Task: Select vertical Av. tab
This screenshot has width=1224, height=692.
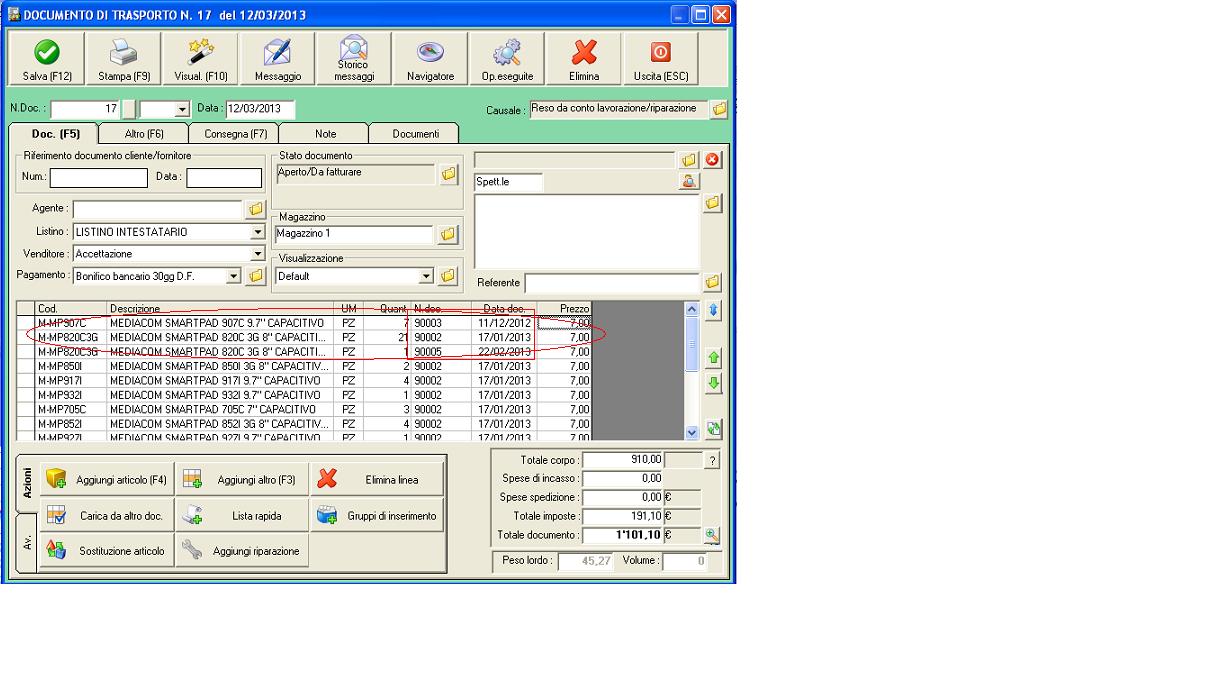Action: click(27, 542)
